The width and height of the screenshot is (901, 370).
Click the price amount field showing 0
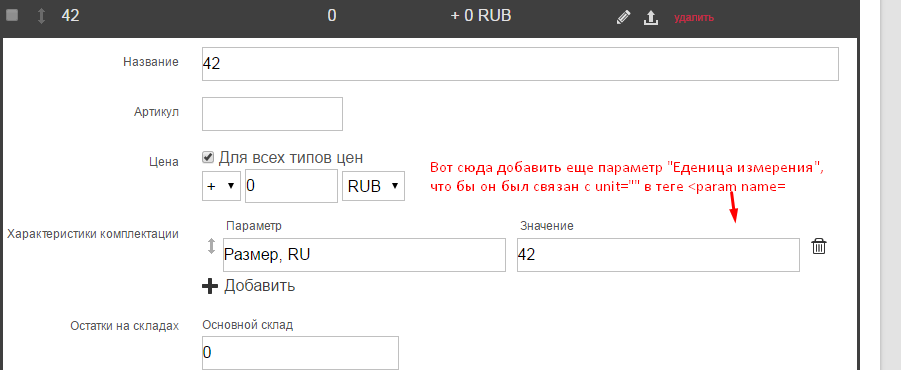tap(291, 186)
